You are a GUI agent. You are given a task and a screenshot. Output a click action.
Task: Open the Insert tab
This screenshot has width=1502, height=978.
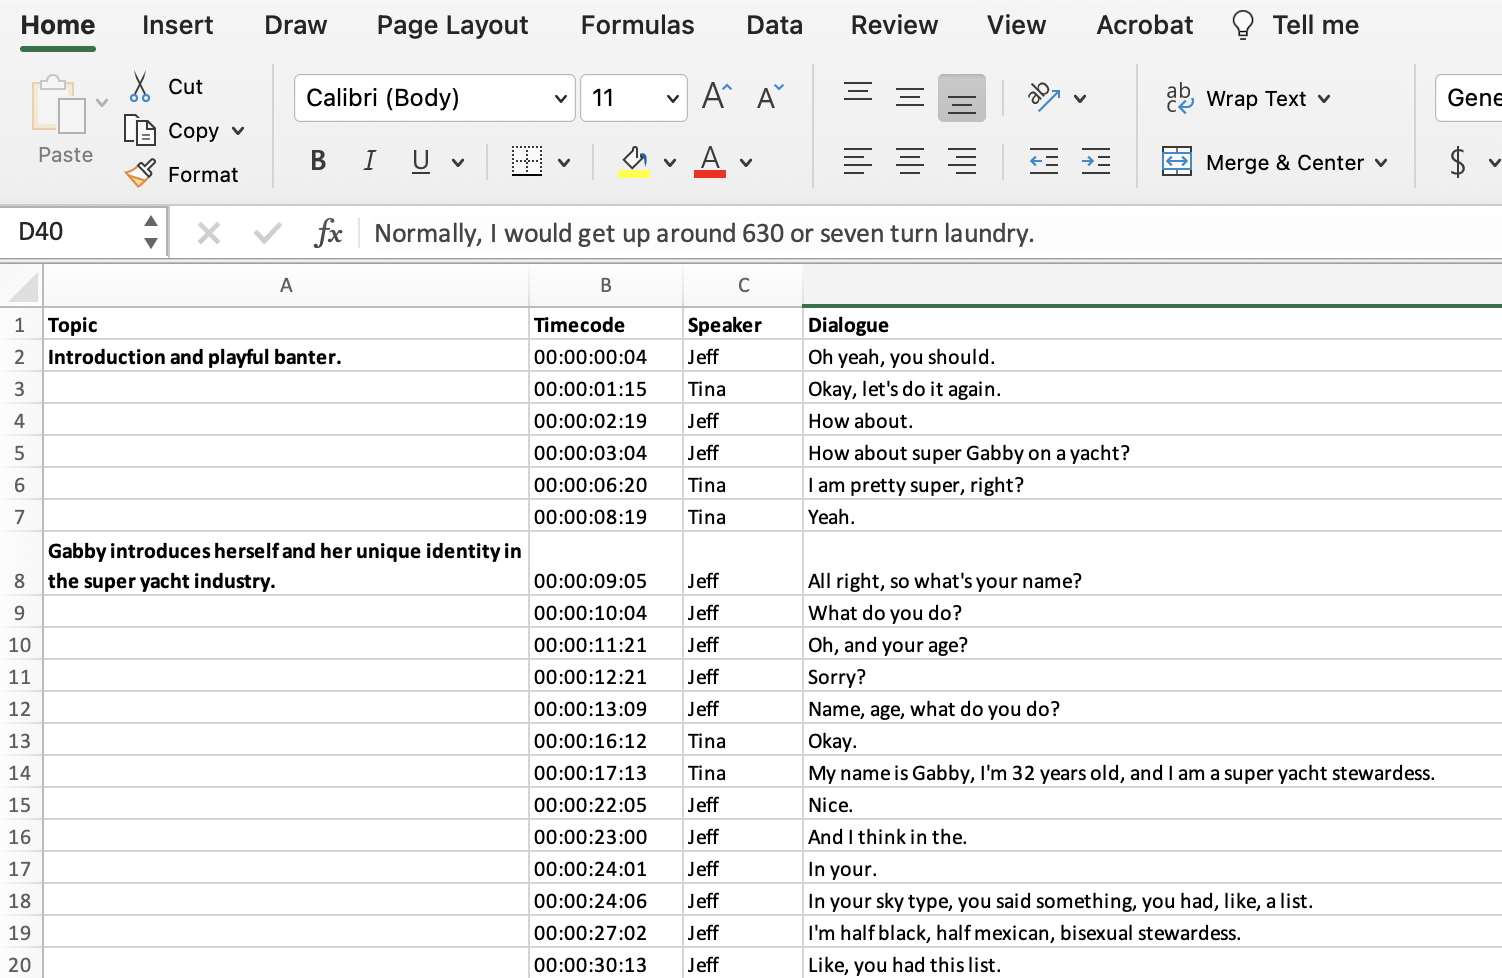[177, 25]
